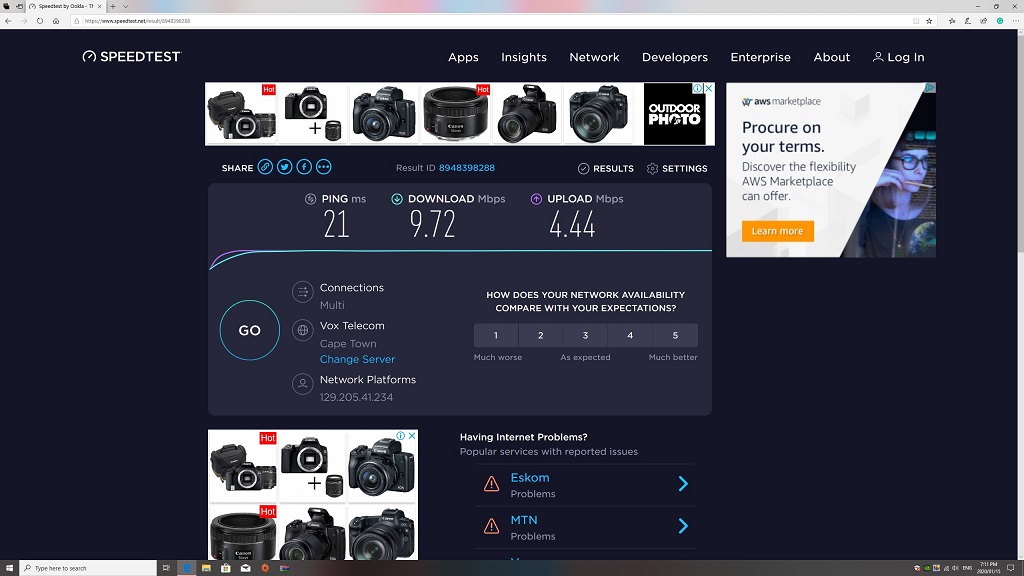
Task: Open Windows Start menu
Action: click(x=9, y=568)
